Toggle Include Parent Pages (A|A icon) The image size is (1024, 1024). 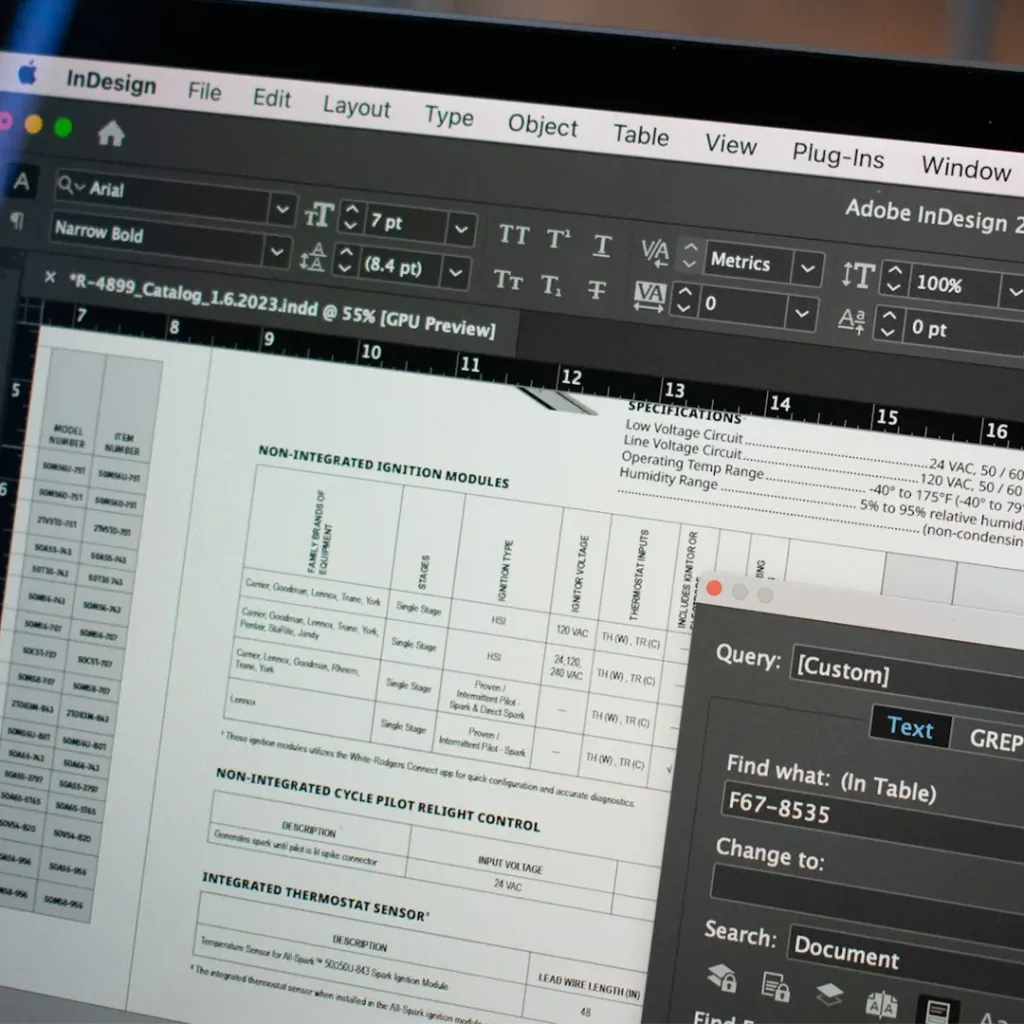(x=881, y=1006)
